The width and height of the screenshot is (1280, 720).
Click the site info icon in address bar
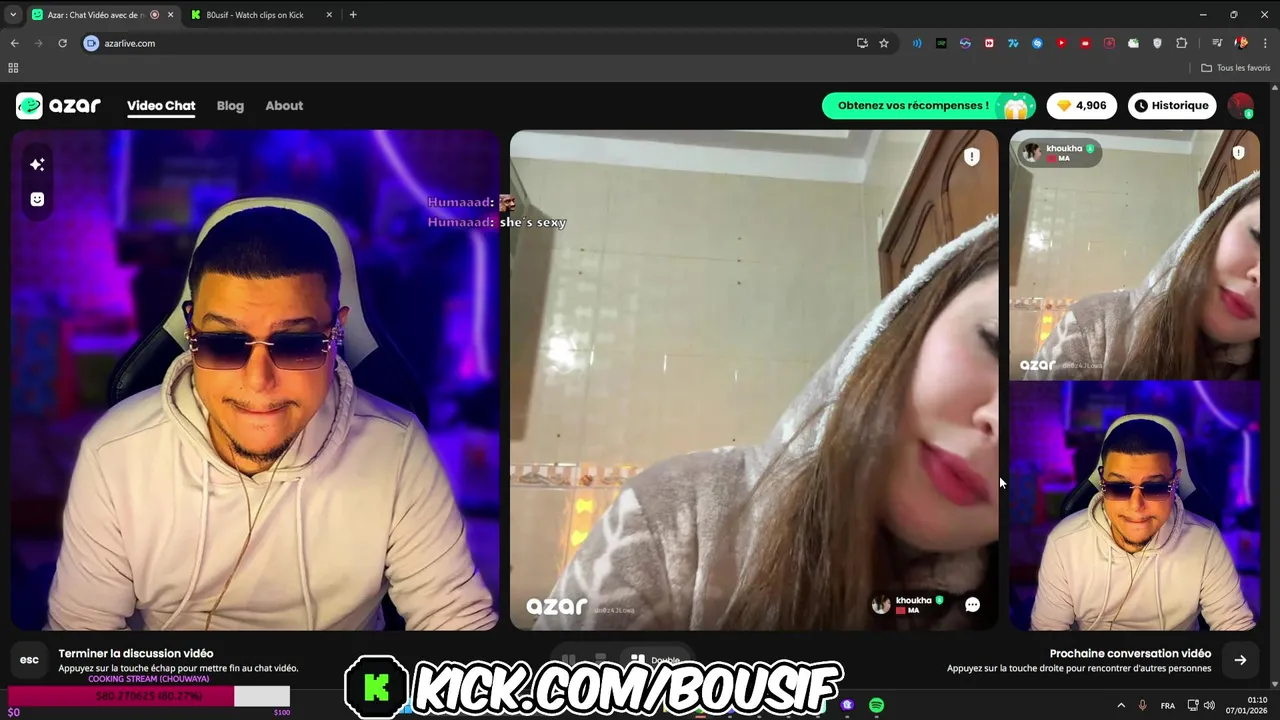[91, 43]
